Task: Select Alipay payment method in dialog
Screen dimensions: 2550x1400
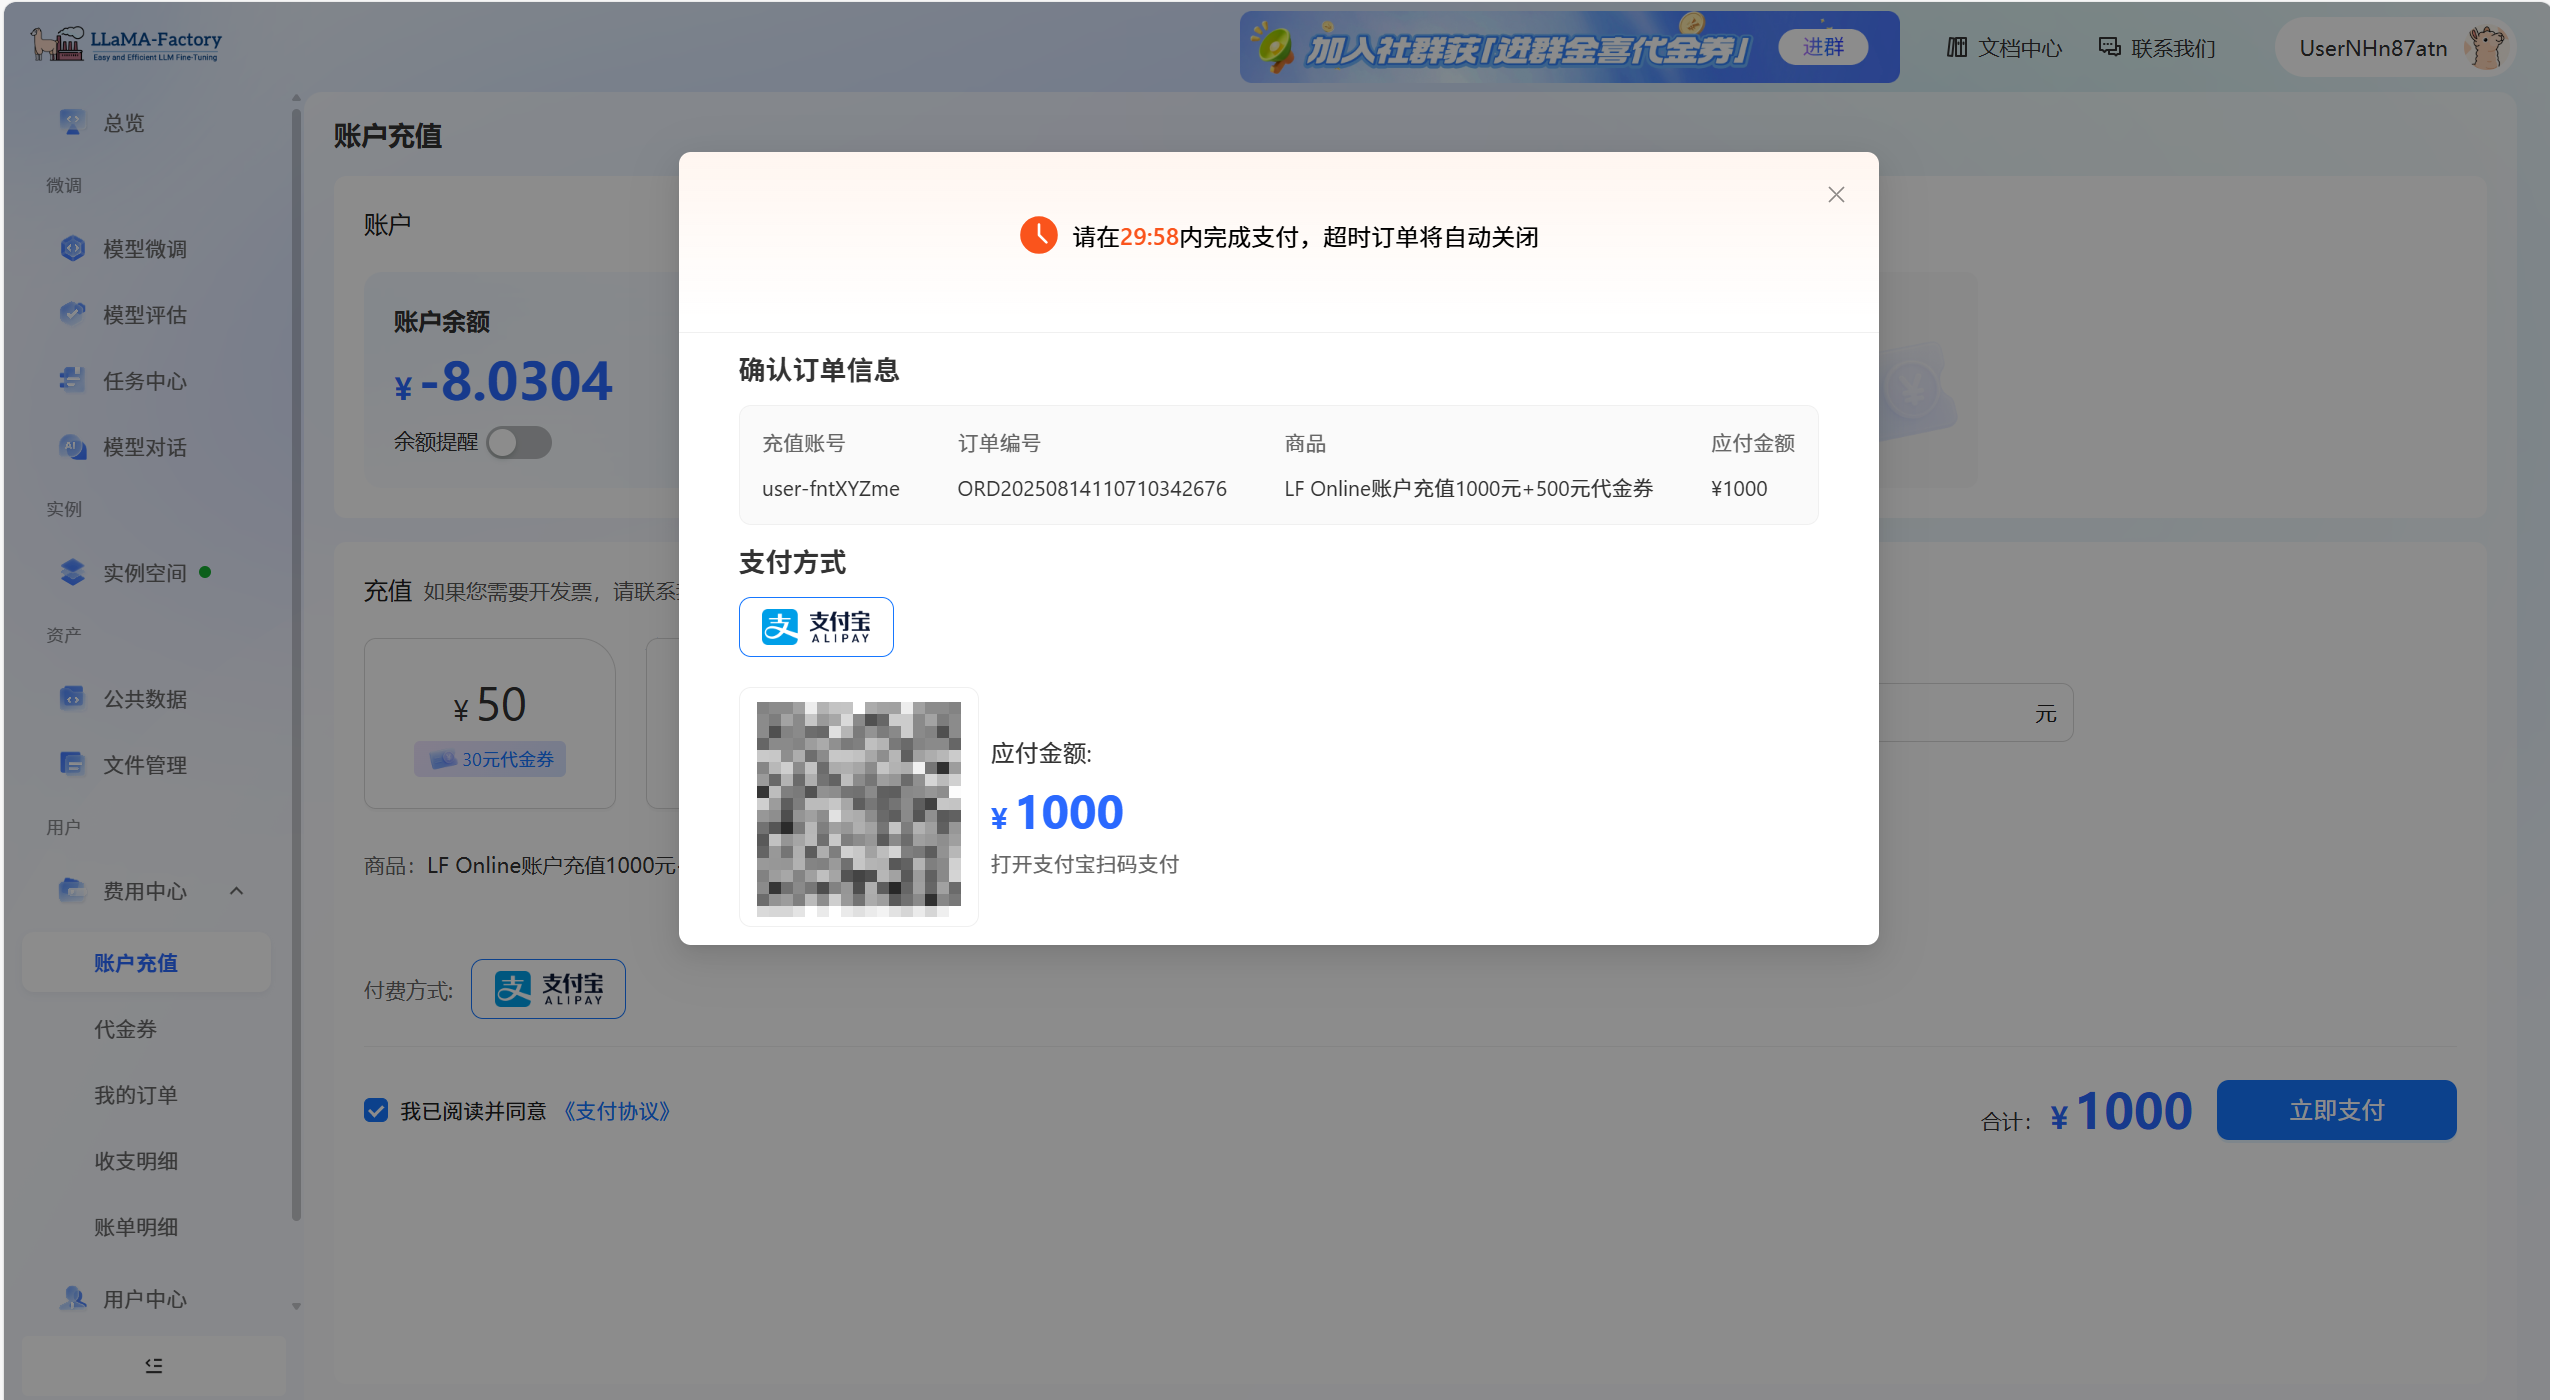Action: [x=816, y=627]
